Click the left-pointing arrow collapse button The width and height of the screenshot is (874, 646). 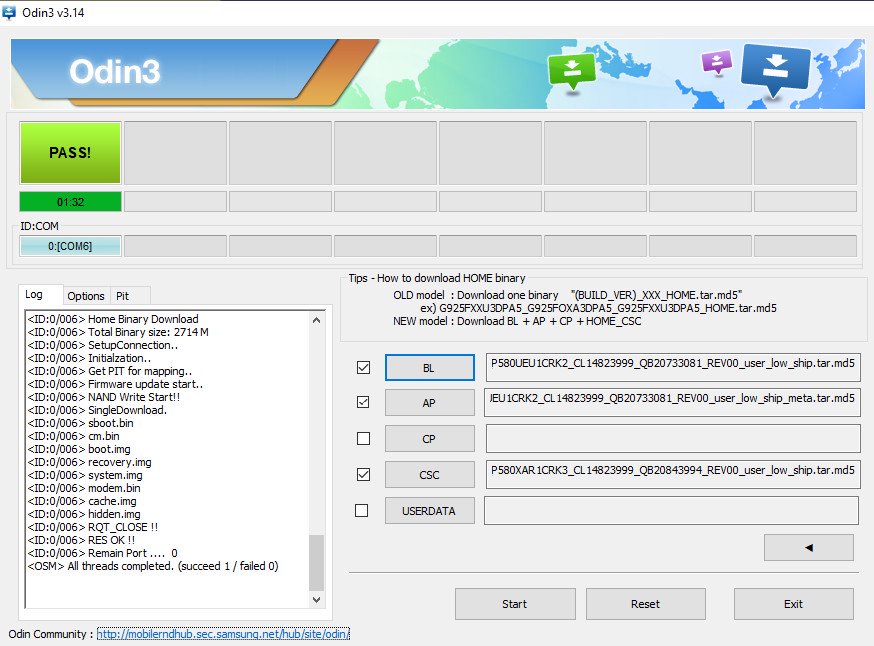pos(808,547)
